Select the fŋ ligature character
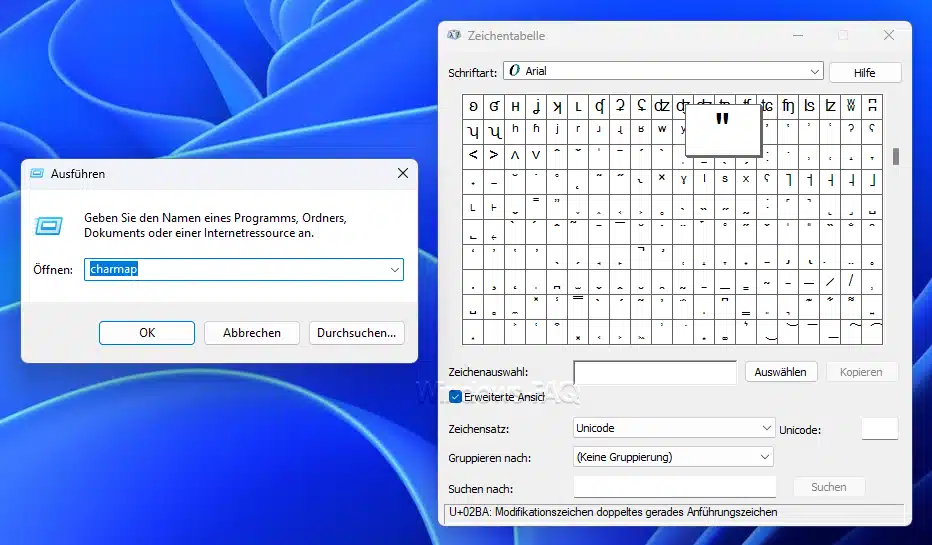 click(788, 106)
